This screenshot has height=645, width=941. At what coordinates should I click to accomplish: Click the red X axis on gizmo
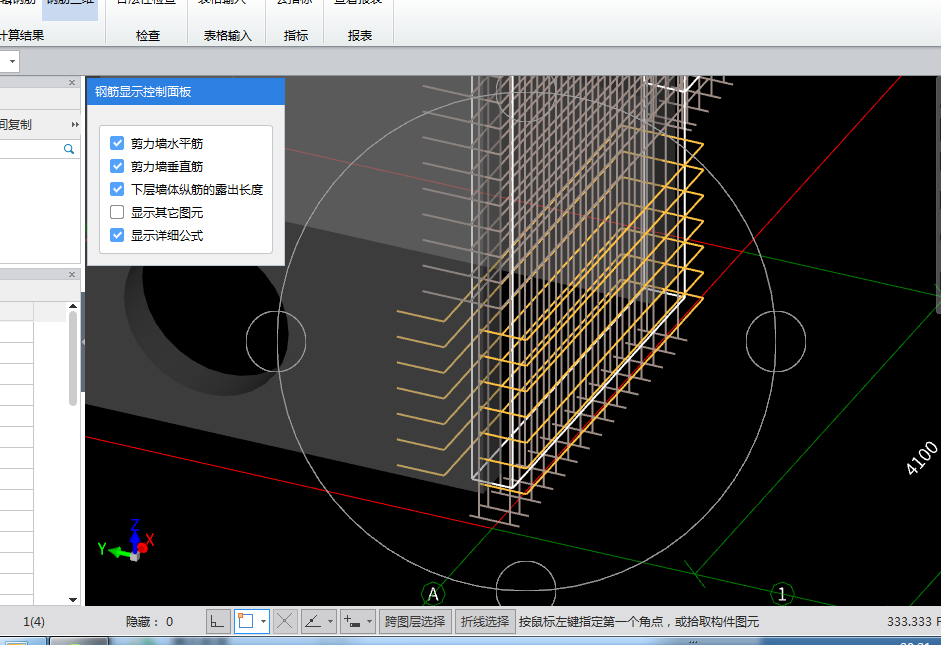[x=147, y=542]
